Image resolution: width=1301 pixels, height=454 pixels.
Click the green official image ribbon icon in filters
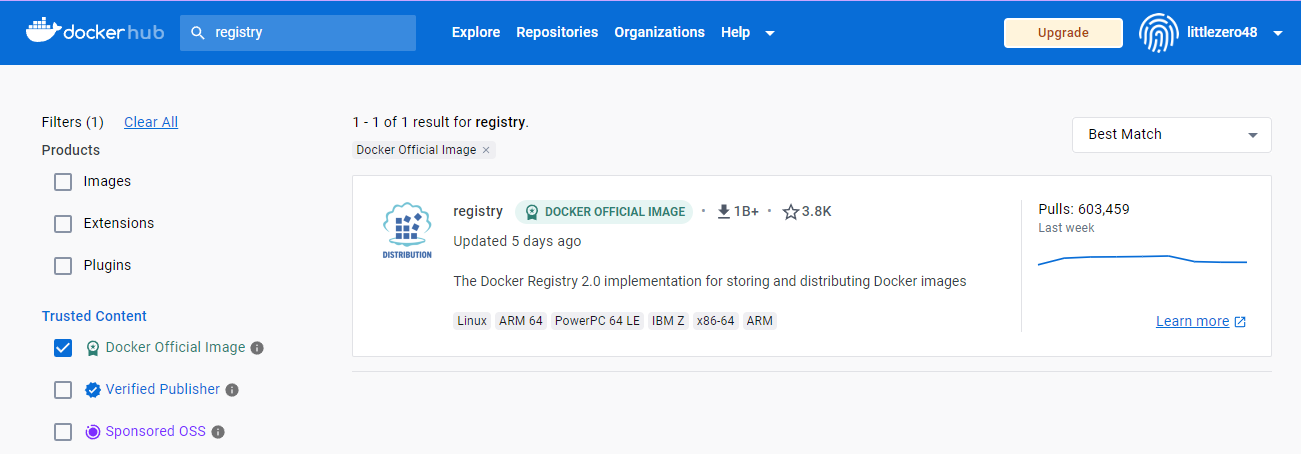point(93,348)
